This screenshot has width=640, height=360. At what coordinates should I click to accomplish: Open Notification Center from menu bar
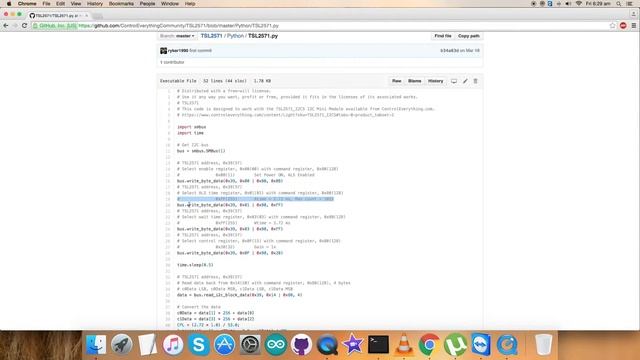[x=630, y=4]
